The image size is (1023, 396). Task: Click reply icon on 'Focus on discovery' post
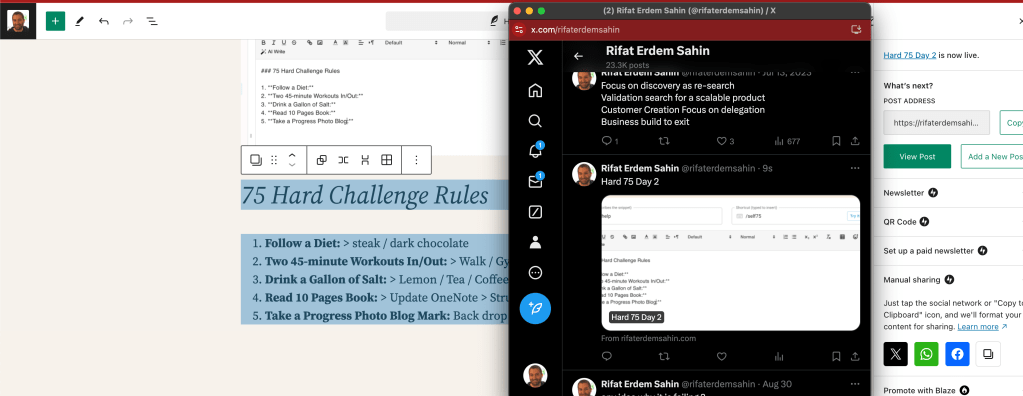[x=607, y=141]
